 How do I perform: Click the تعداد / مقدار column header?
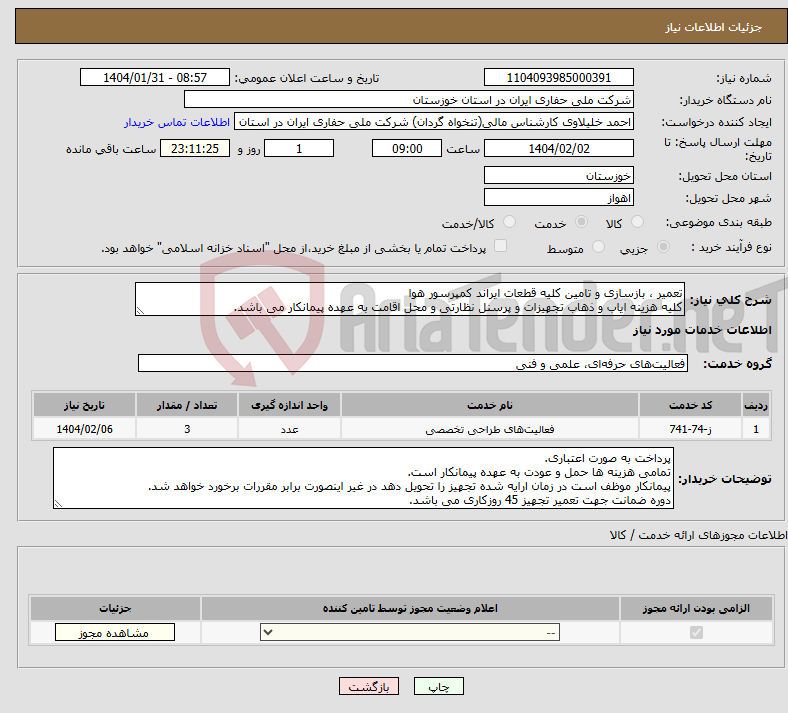(x=187, y=405)
